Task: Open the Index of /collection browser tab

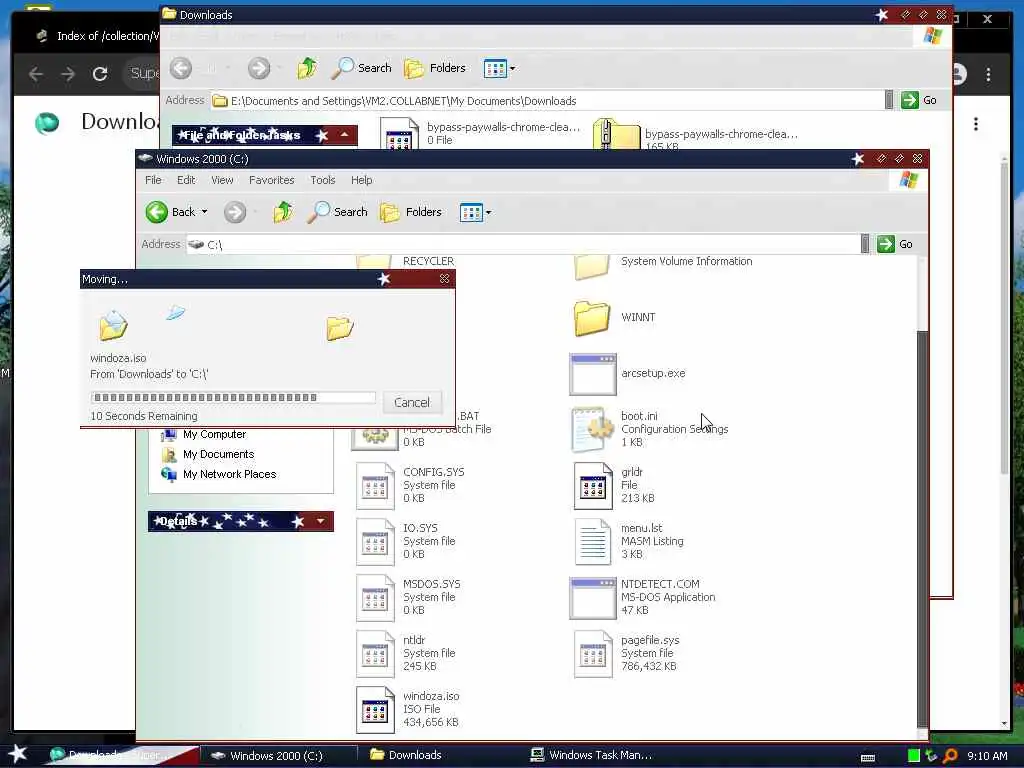Action: click(98, 36)
